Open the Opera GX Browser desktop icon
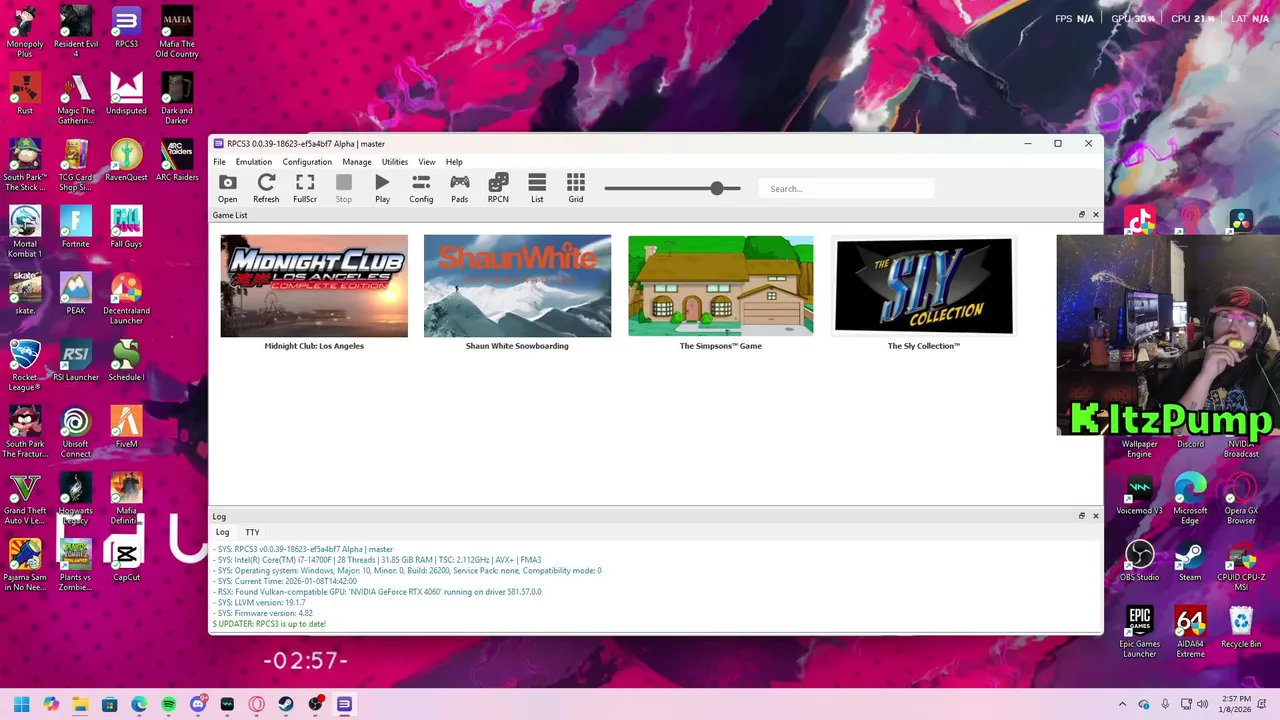Image resolution: width=1280 pixels, height=720 pixels. tap(1241, 498)
